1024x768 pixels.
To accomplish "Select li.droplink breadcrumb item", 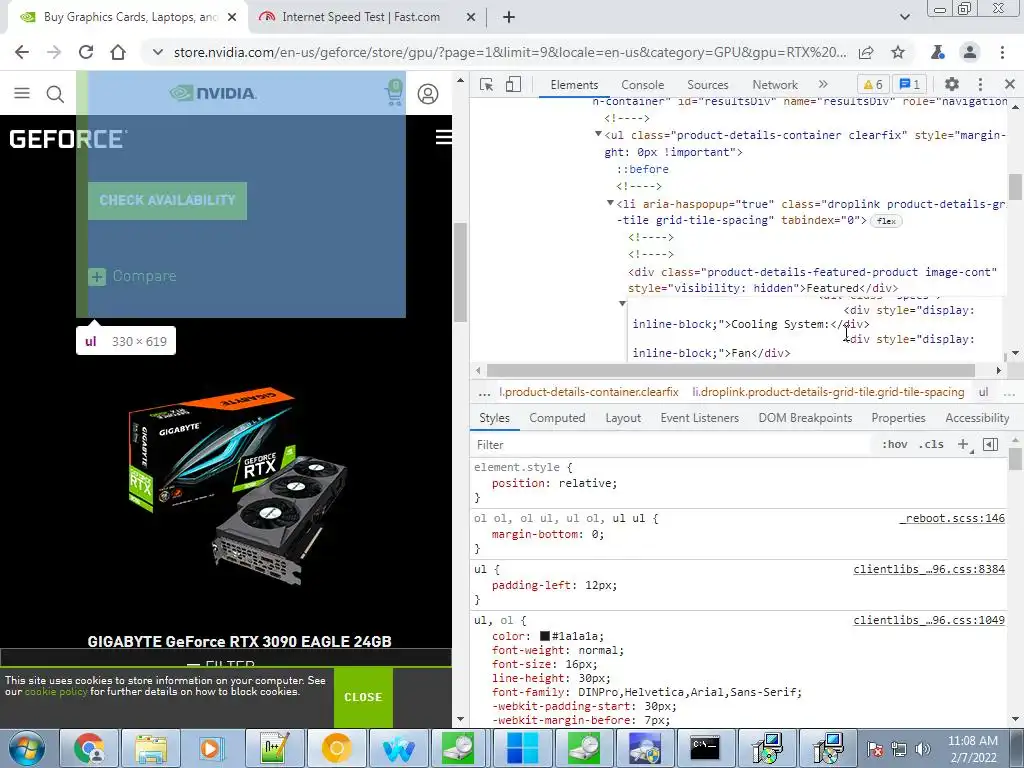I will click(828, 392).
